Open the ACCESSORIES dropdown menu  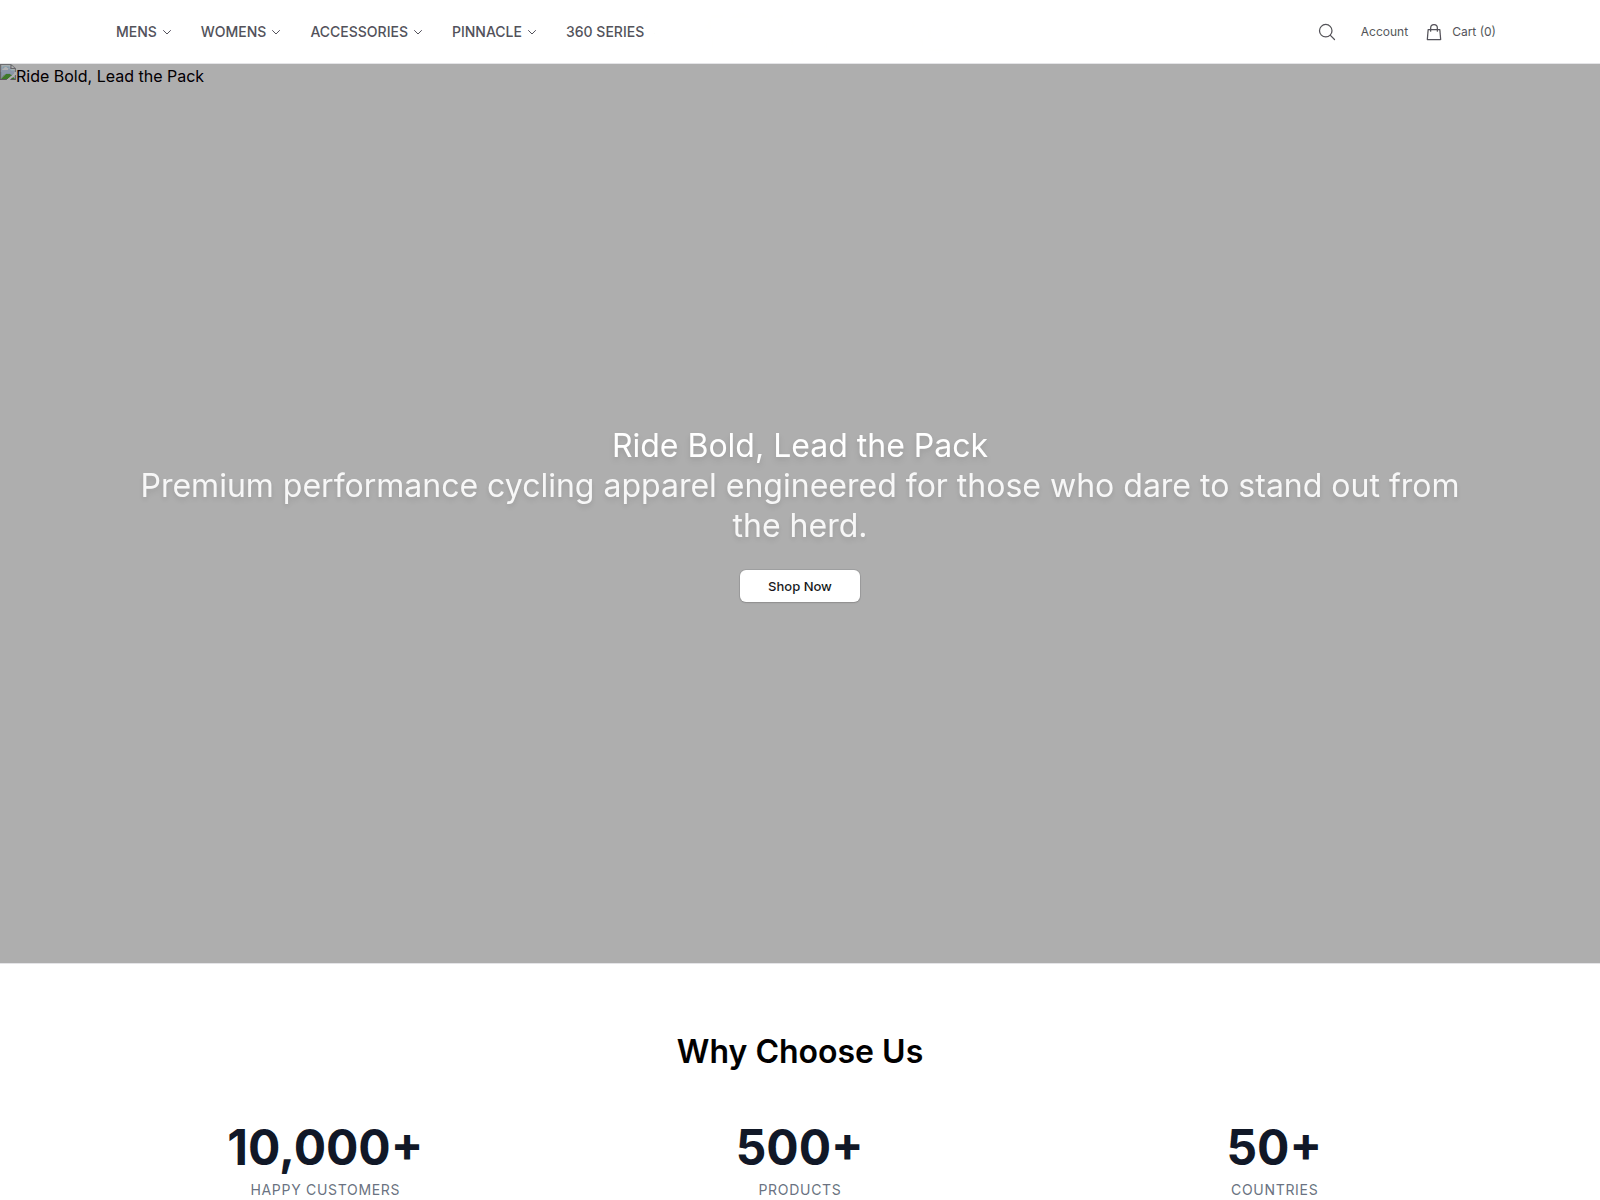click(367, 32)
